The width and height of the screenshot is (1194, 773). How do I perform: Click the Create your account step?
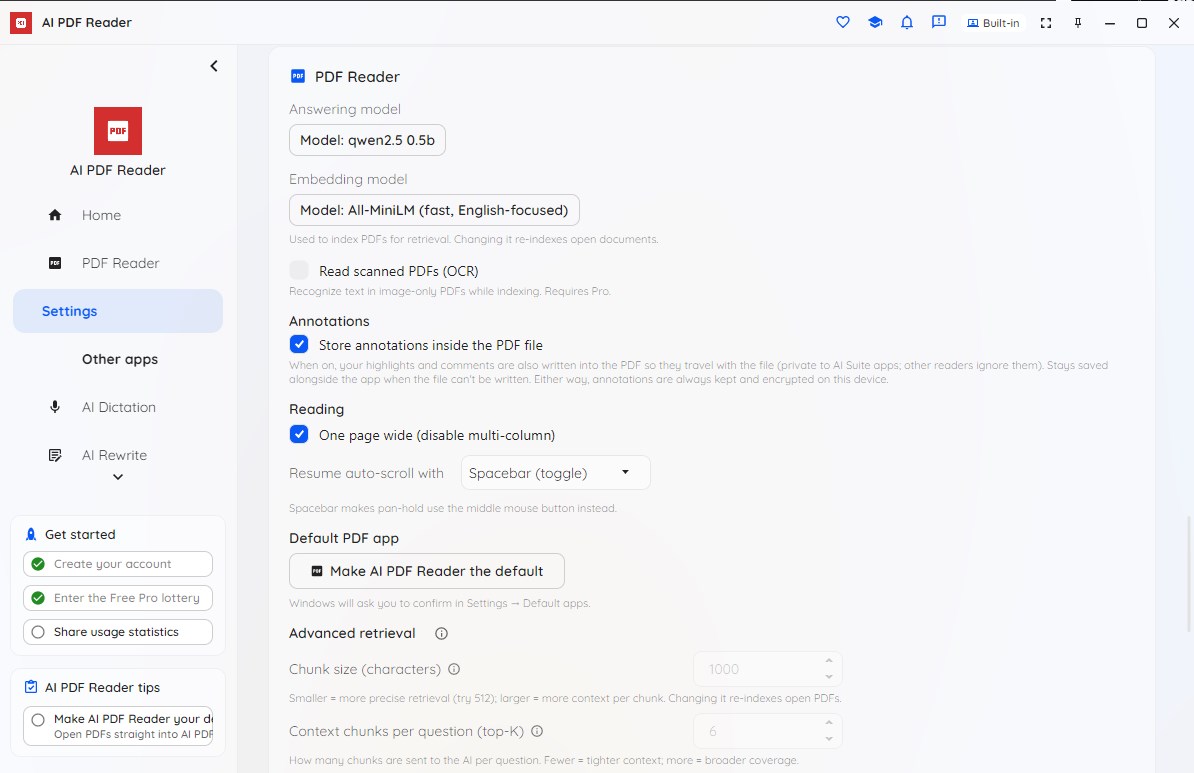[117, 564]
